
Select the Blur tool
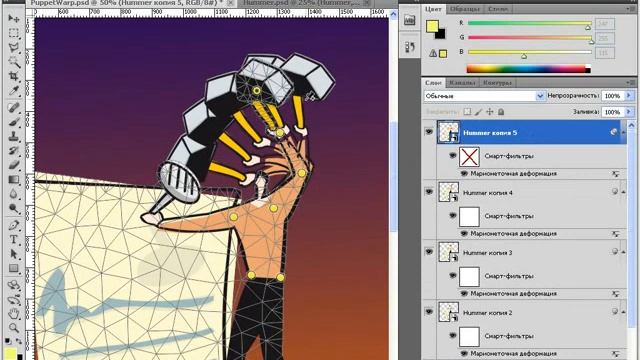(x=13, y=193)
